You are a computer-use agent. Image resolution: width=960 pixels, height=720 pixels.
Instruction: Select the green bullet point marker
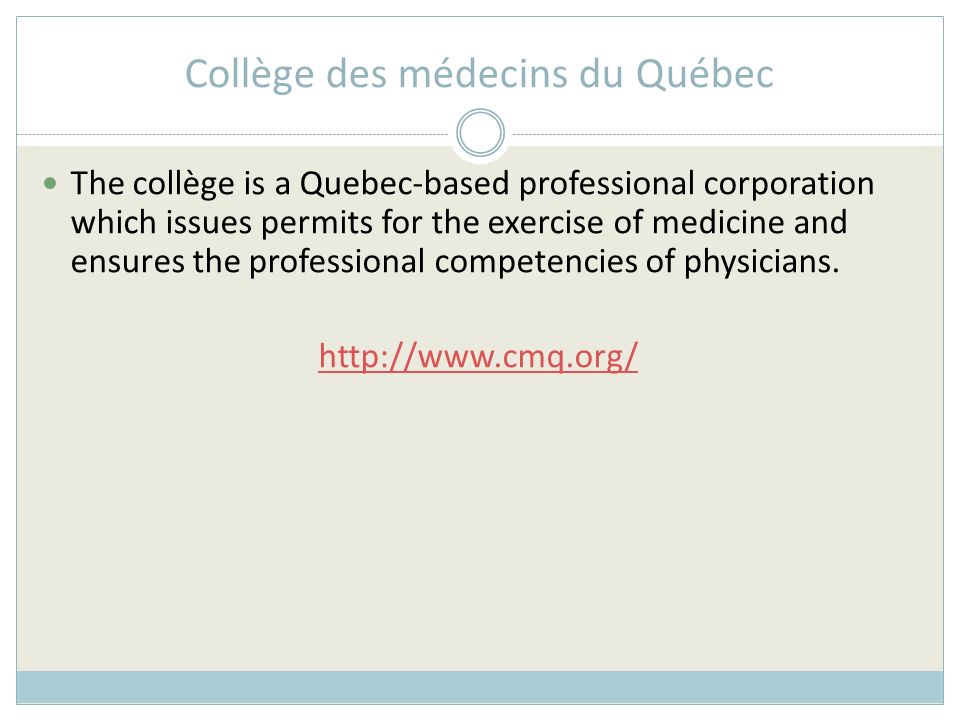[x=50, y=183]
